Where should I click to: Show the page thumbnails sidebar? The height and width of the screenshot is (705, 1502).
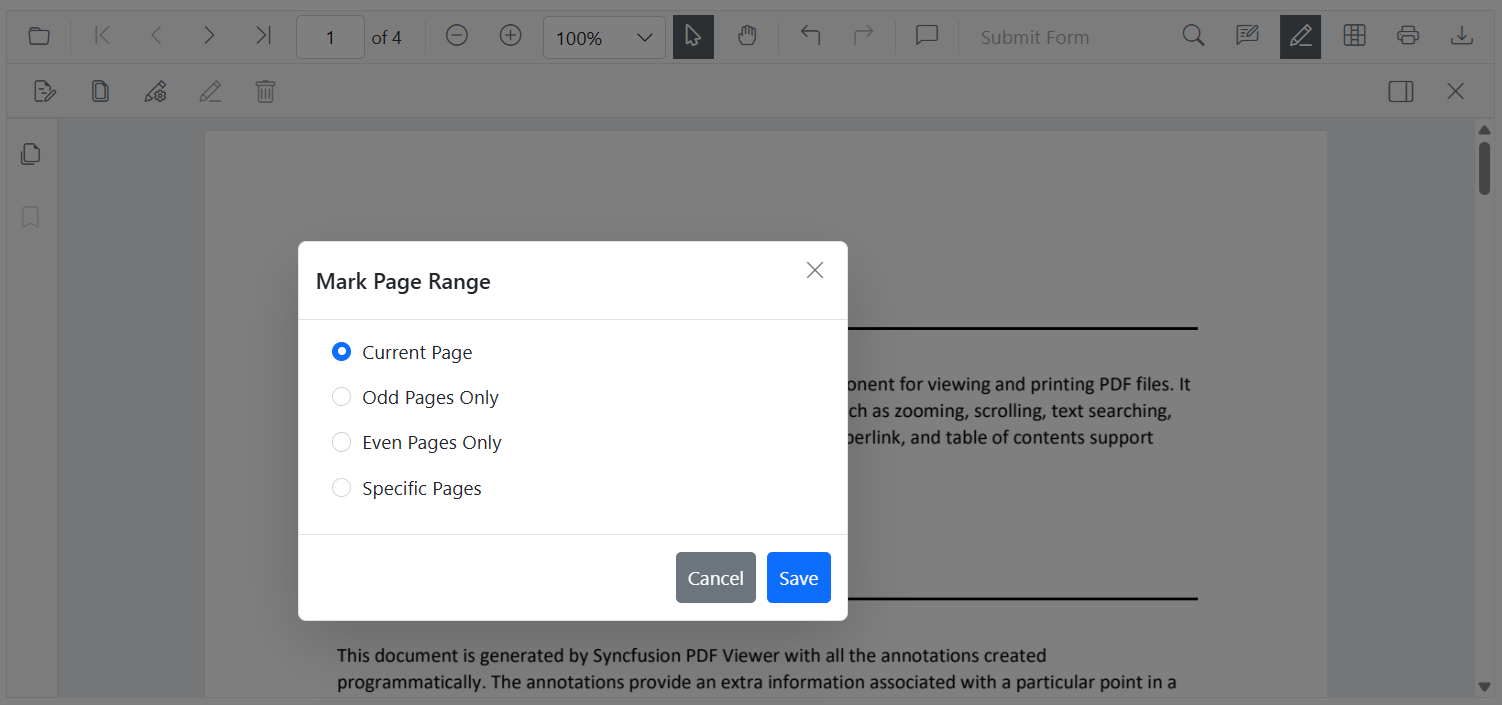[x=30, y=154]
